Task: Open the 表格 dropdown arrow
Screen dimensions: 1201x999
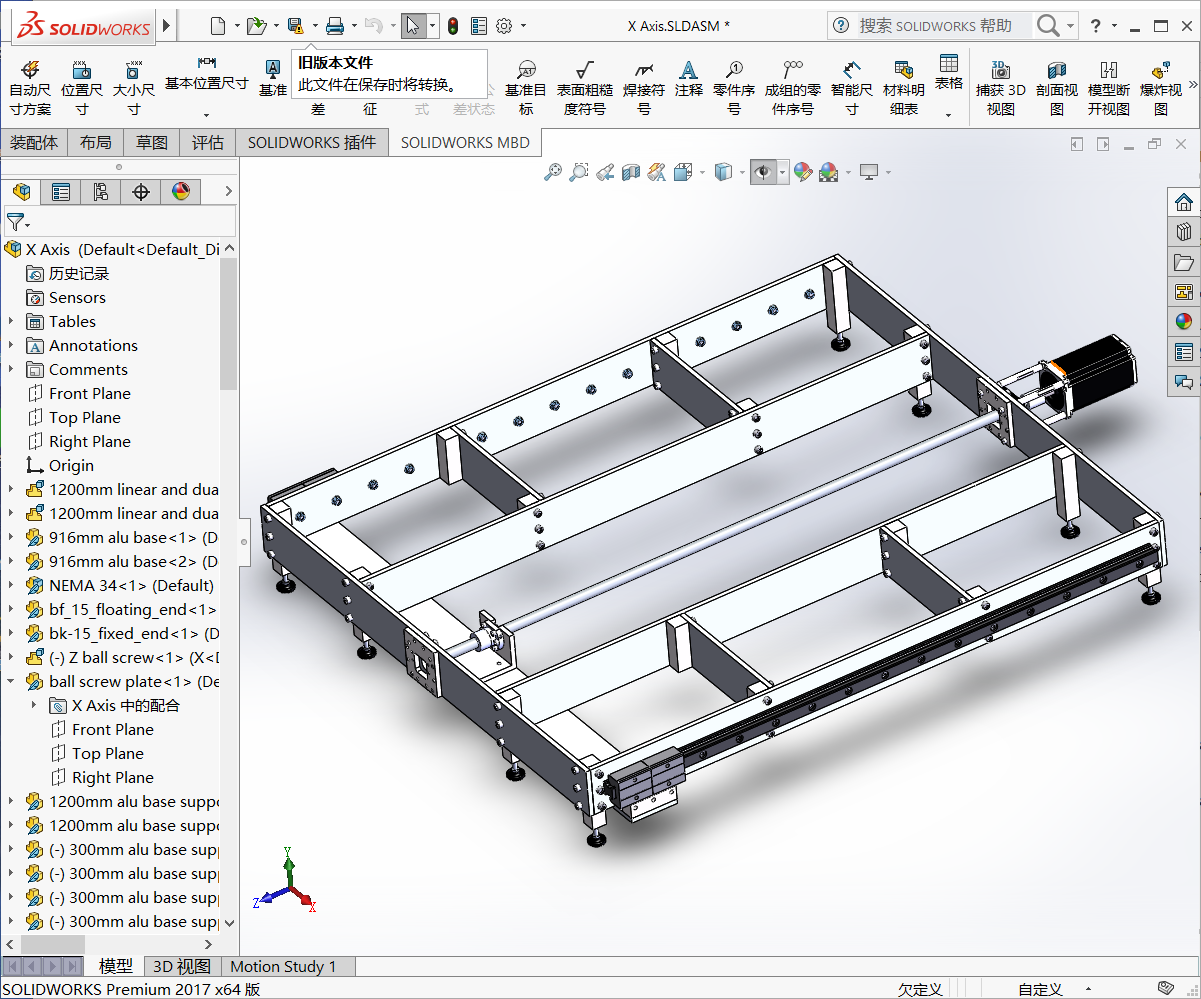Action: pyautogui.click(x=949, y=115)
